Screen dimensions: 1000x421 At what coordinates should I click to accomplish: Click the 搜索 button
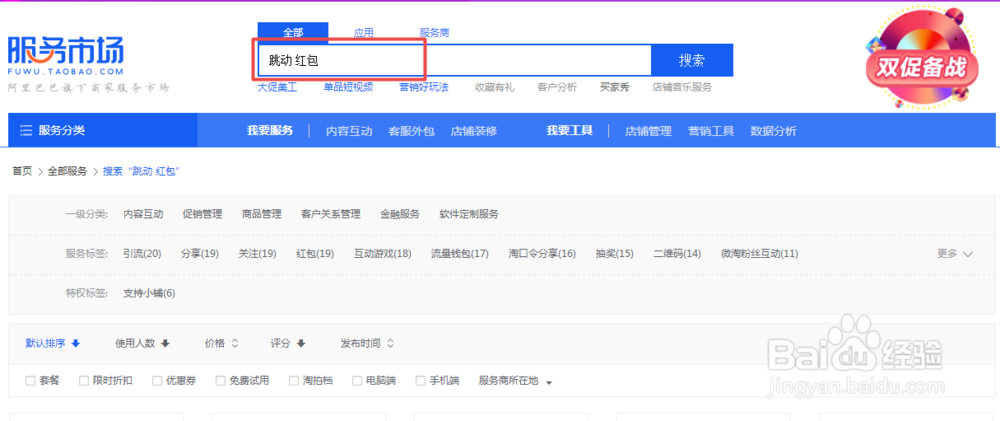coord(692,61)
